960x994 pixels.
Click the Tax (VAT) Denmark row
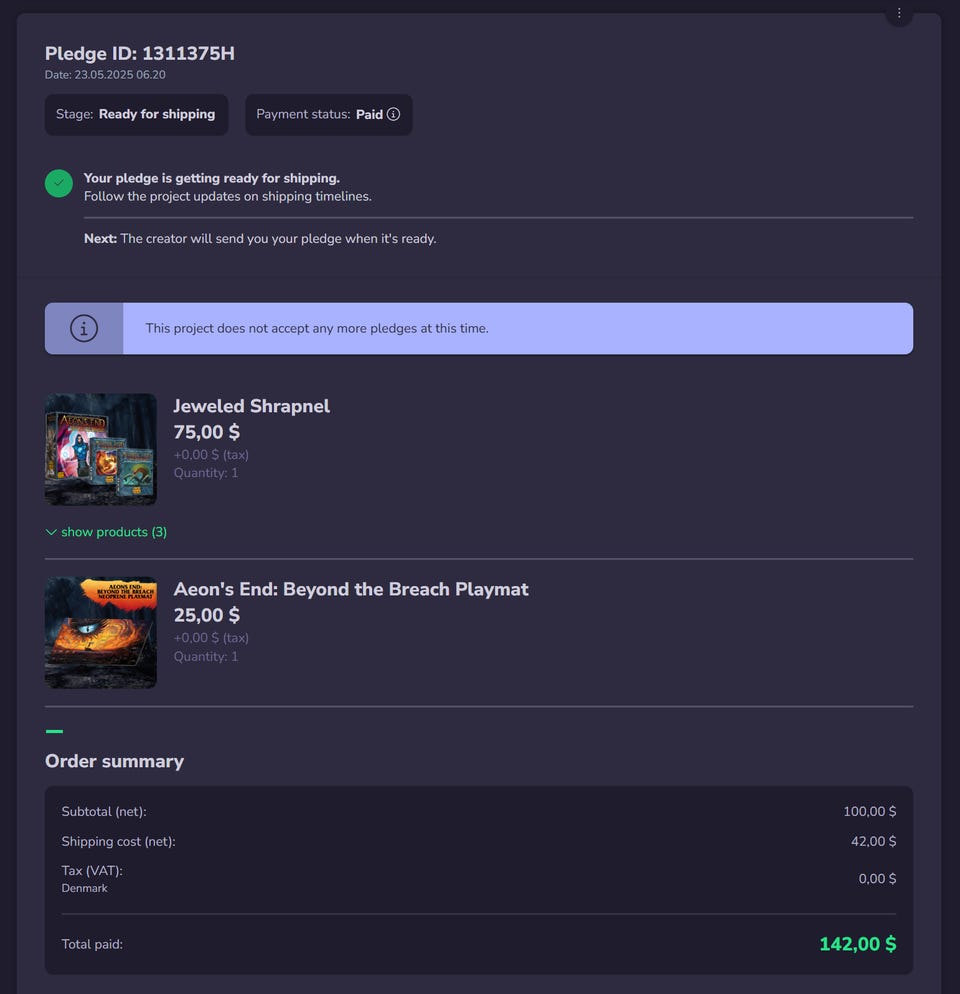[479, 879]
